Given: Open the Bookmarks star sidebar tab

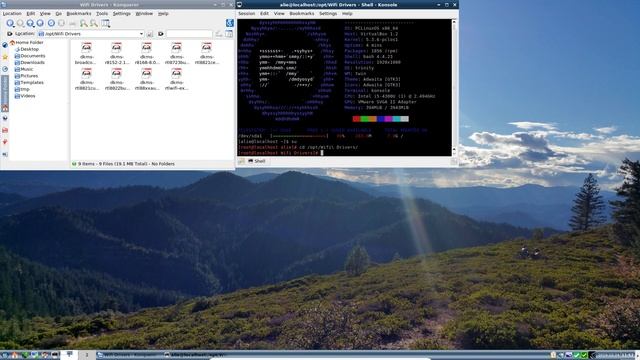Looking at the screenshot, I should [5, 57].
